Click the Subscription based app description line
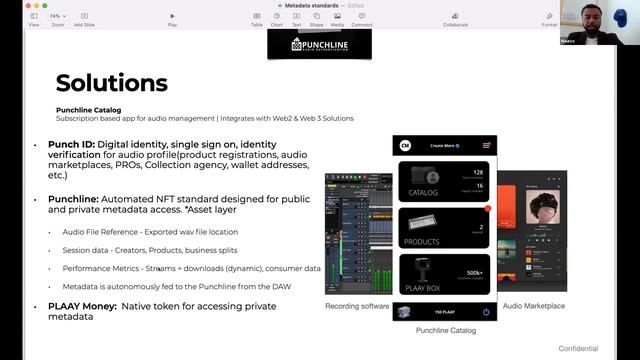Screen dimensions: 640x360 (x=204, y=118)
